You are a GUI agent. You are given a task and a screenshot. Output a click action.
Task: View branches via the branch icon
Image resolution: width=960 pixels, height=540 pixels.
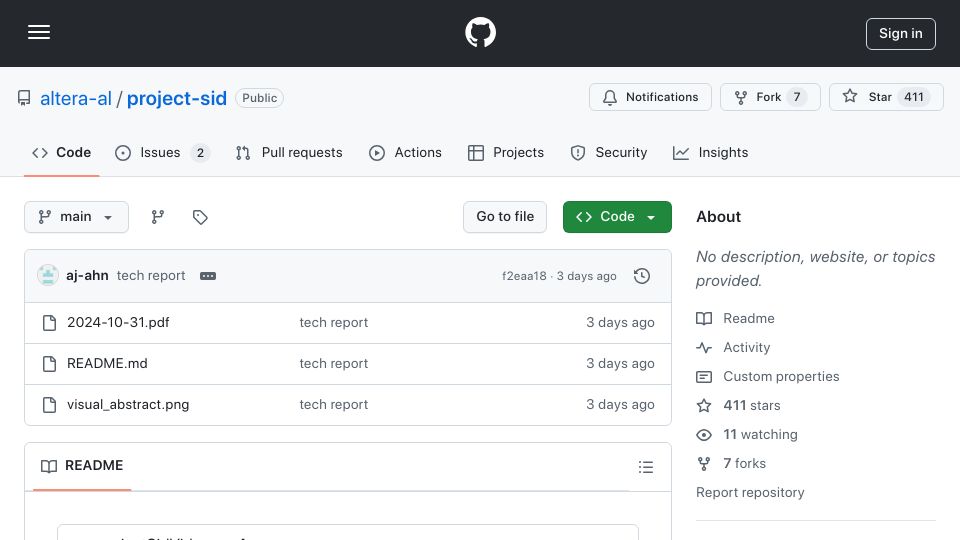(158, 217)
